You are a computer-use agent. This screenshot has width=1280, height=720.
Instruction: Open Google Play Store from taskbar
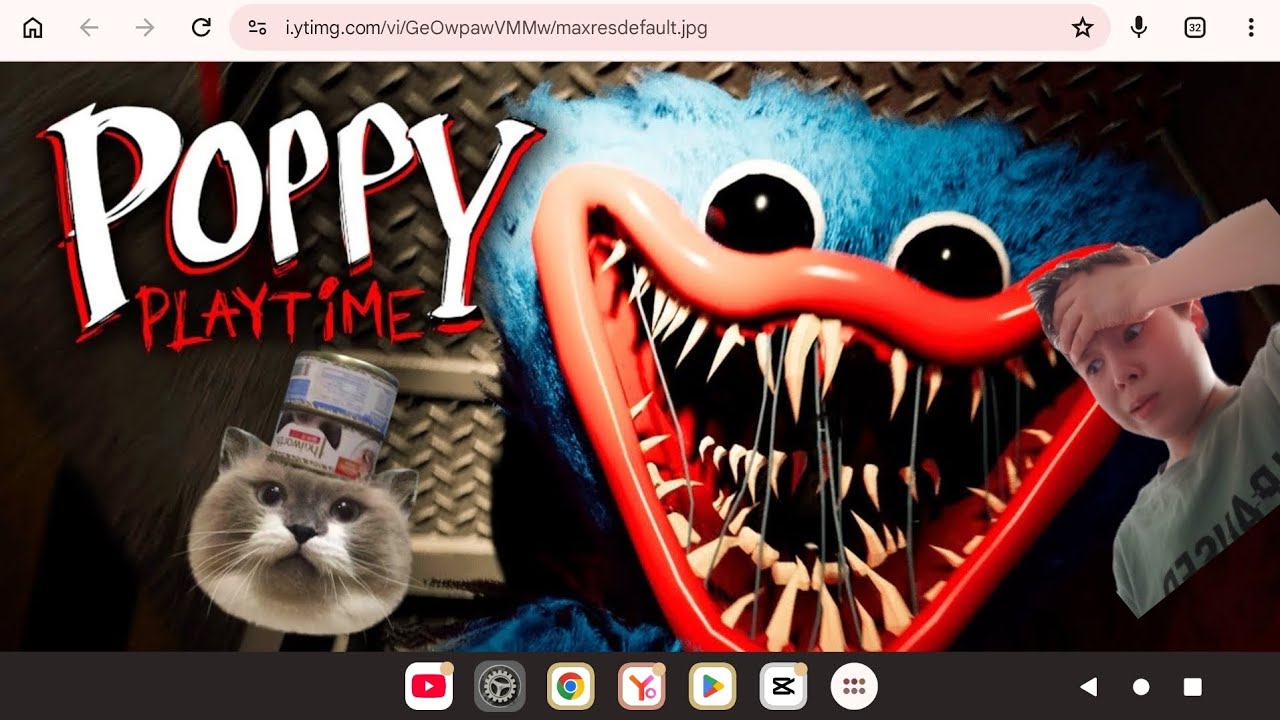click(x=712, y=687)
